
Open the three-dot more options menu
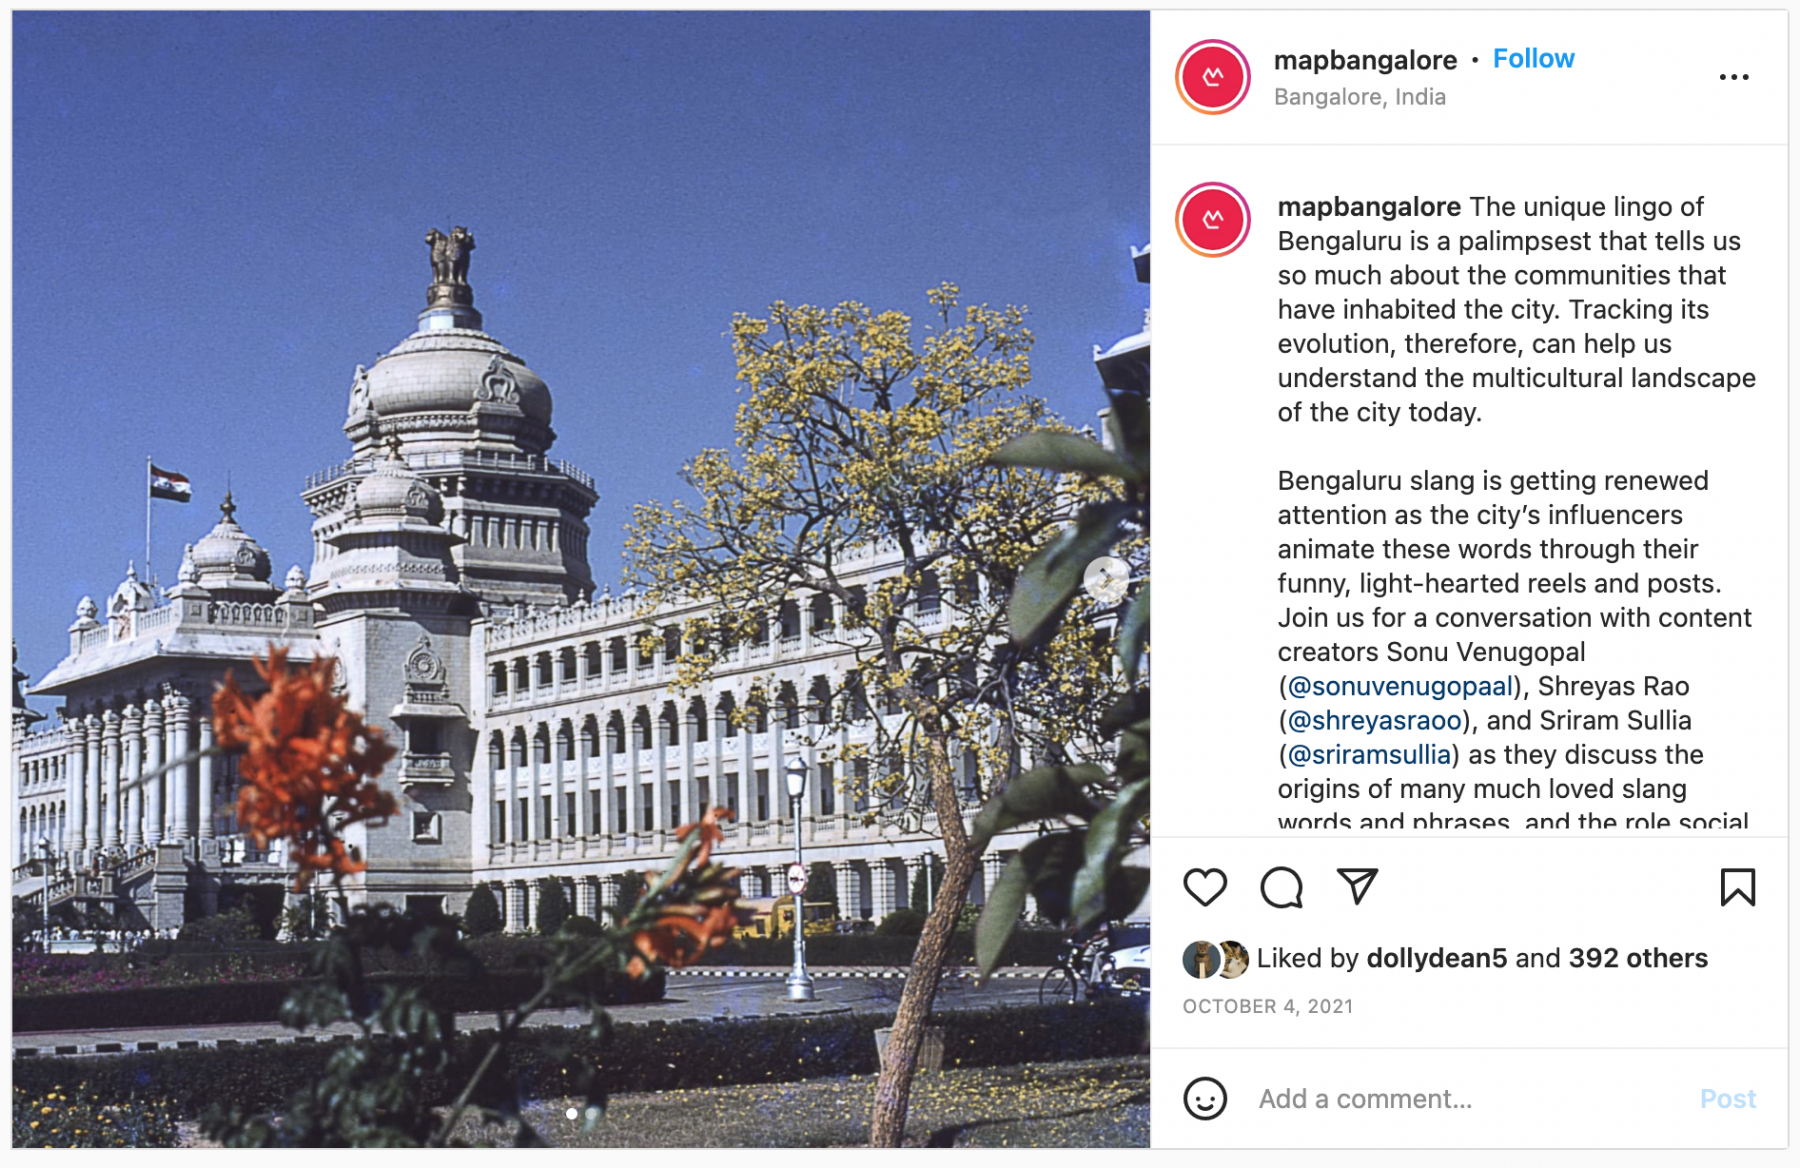(x=1734, y=77)
